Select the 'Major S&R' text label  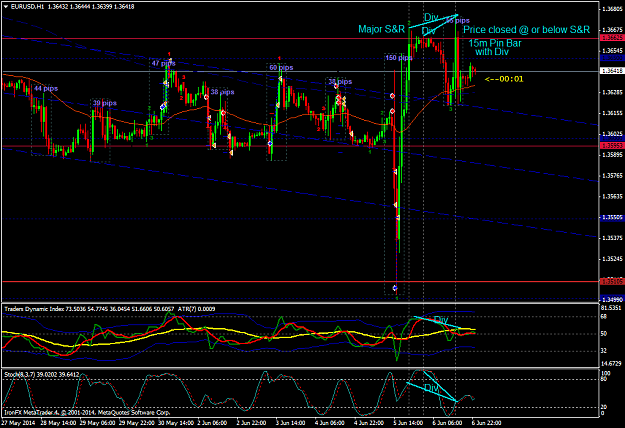381,29
